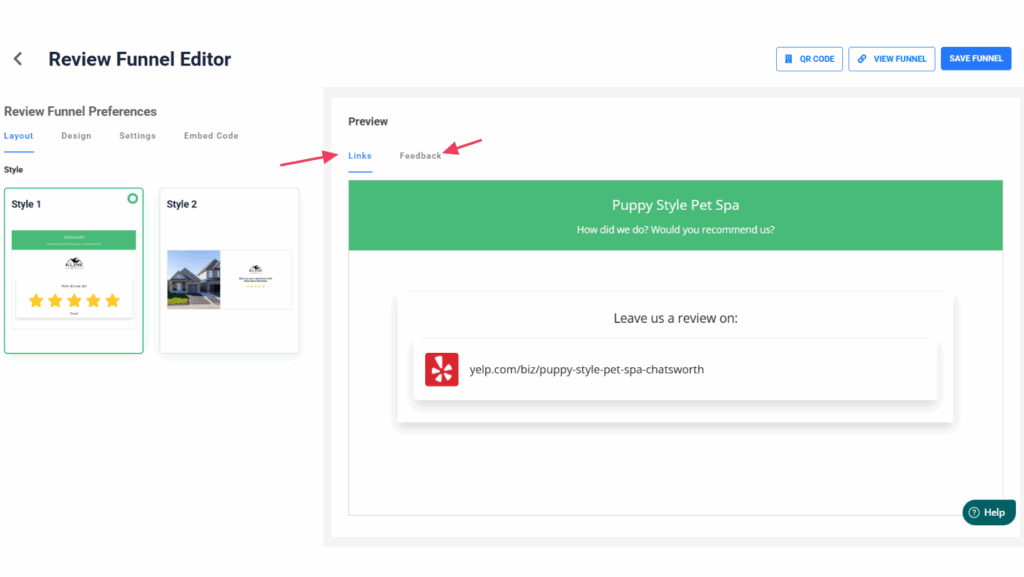1024x577 pixels.
Task: Open the Yelp puppy-style-pet-spa link
Action: (587, 370)
